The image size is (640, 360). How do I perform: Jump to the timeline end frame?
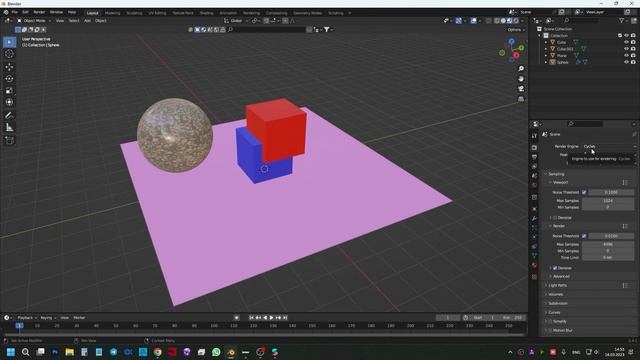click(285, 318)
